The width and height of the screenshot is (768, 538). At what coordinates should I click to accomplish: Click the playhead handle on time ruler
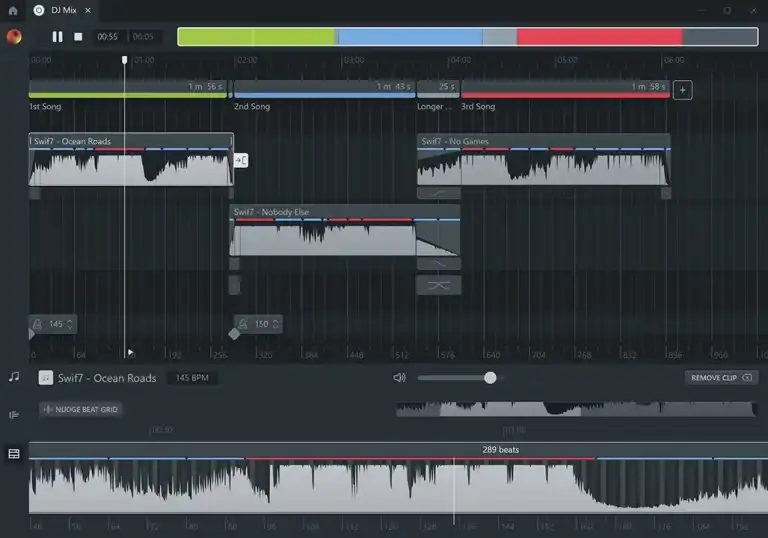click(x=124, y=60)
